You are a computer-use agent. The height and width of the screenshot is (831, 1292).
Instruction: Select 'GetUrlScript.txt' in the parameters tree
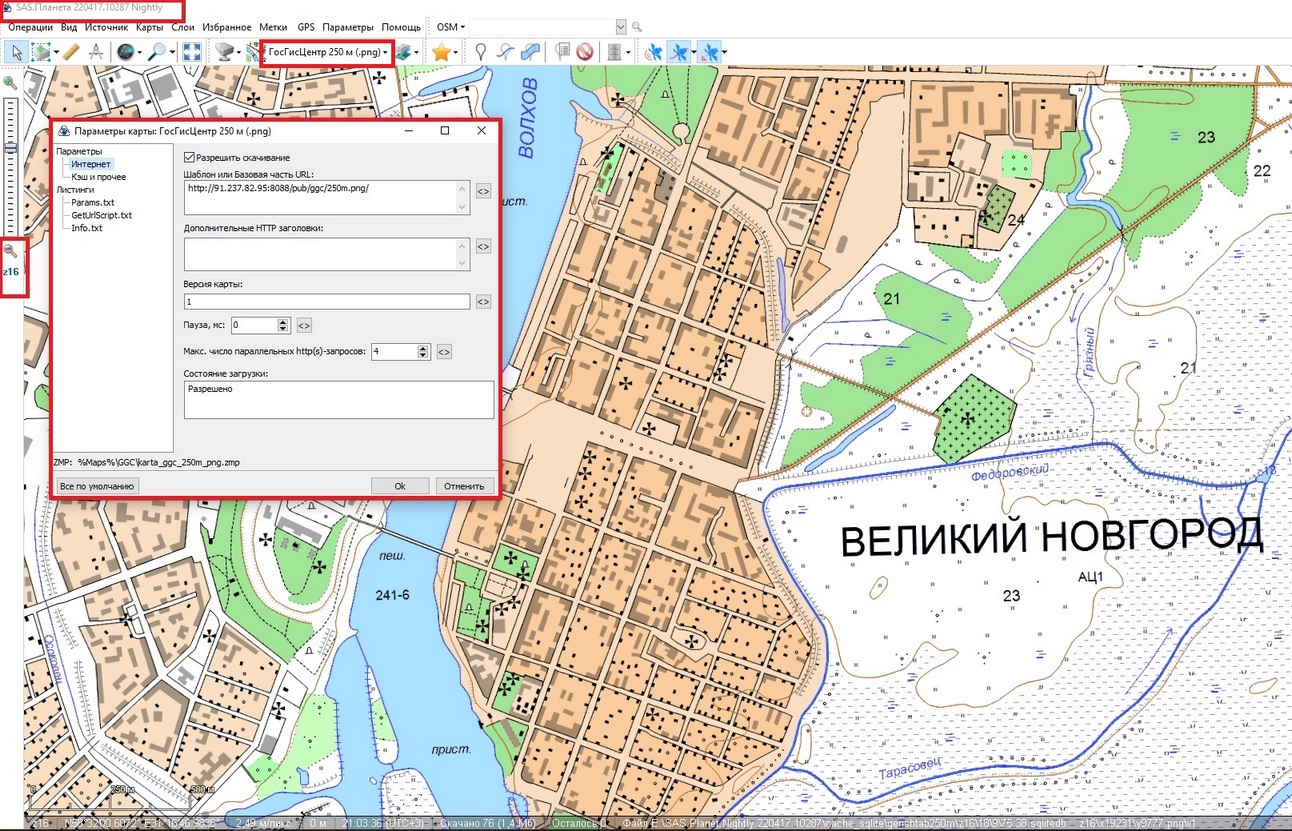101,215
